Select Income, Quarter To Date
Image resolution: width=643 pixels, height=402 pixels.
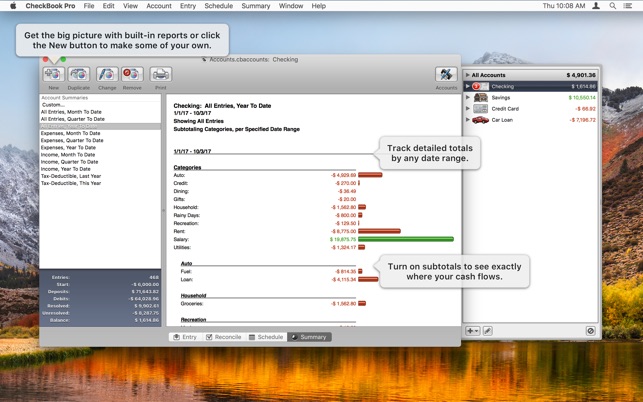pyautogui.click(x=100, y=162)
